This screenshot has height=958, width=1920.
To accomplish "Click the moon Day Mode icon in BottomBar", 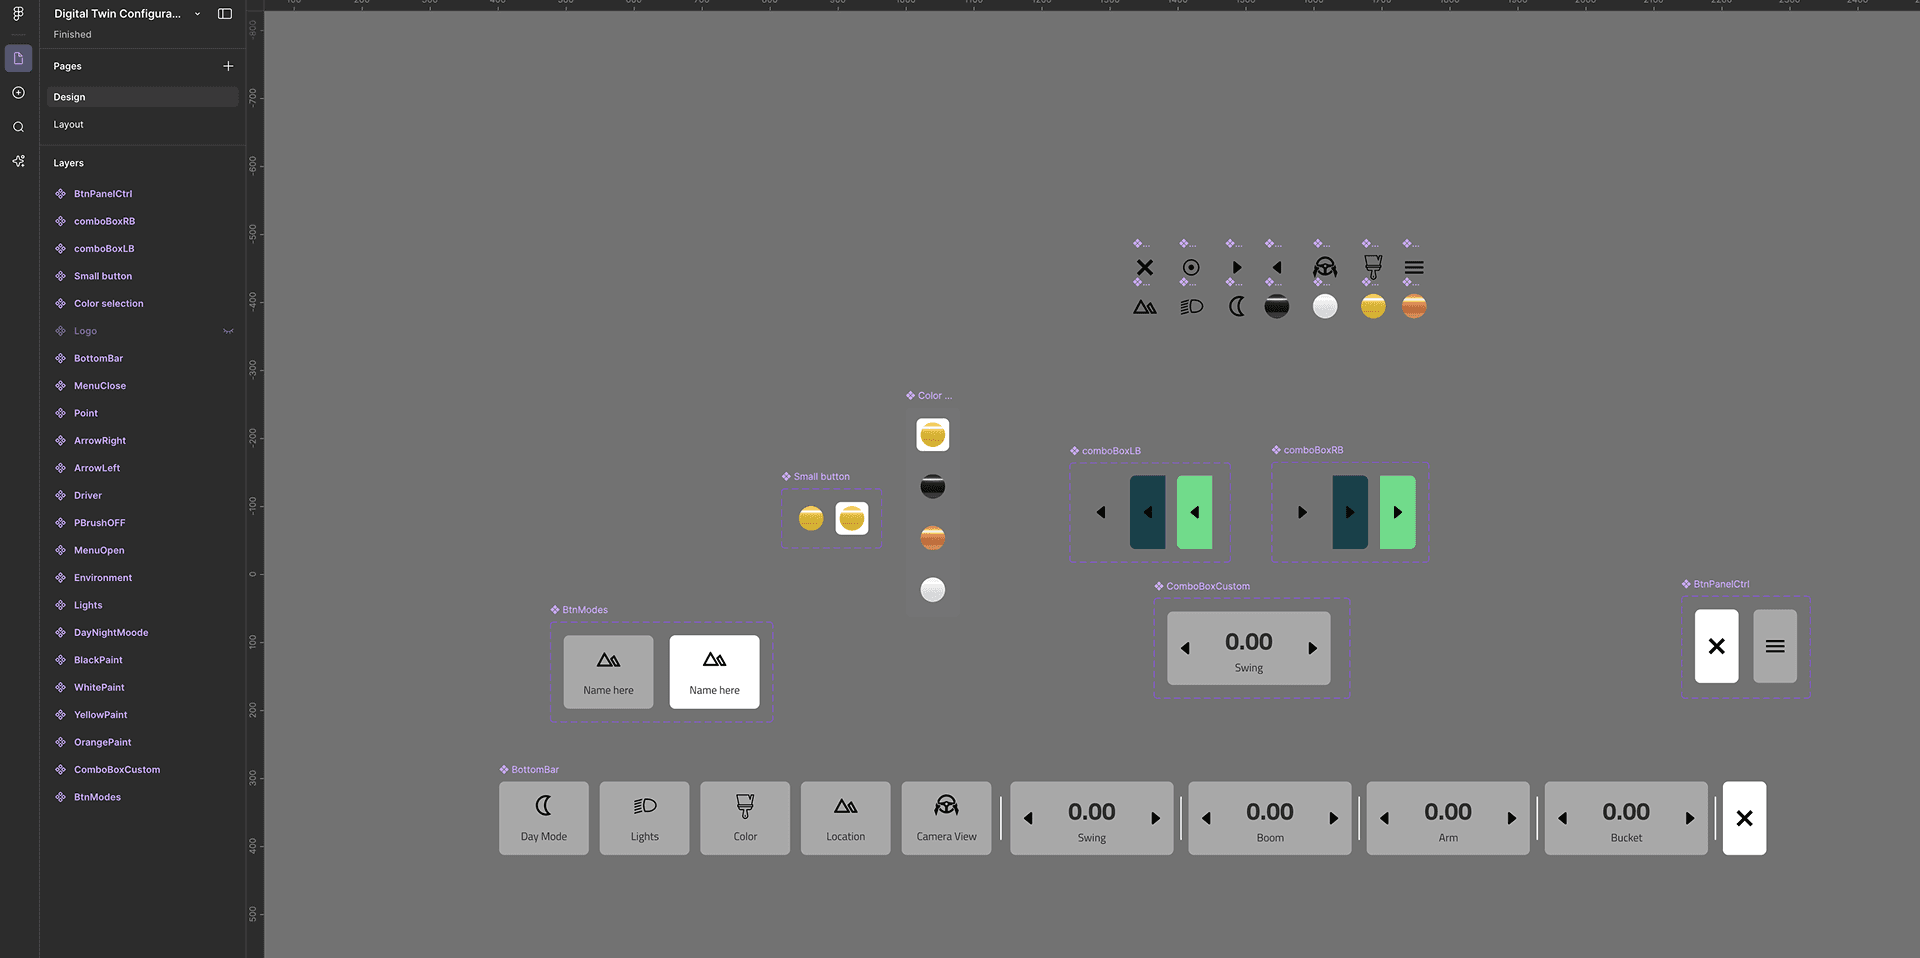I will click(543, 818).
